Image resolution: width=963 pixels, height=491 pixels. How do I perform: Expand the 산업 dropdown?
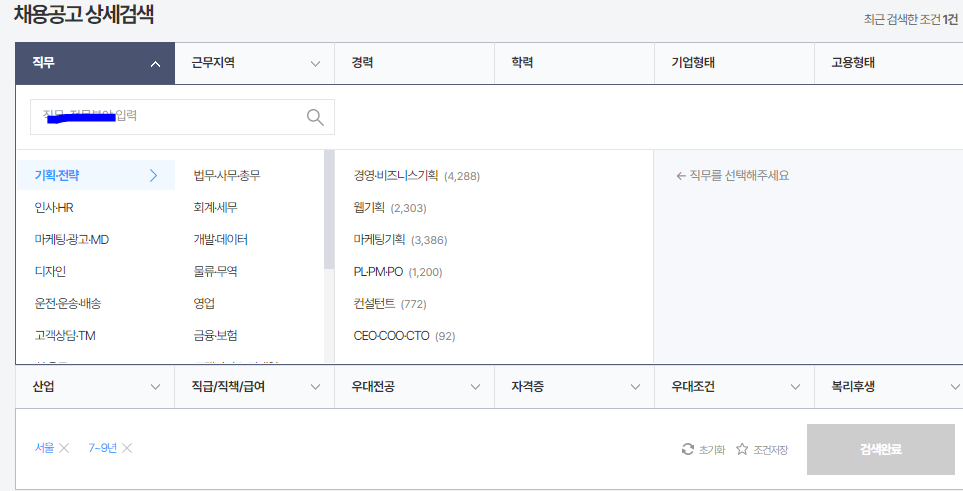pos(95,387)
